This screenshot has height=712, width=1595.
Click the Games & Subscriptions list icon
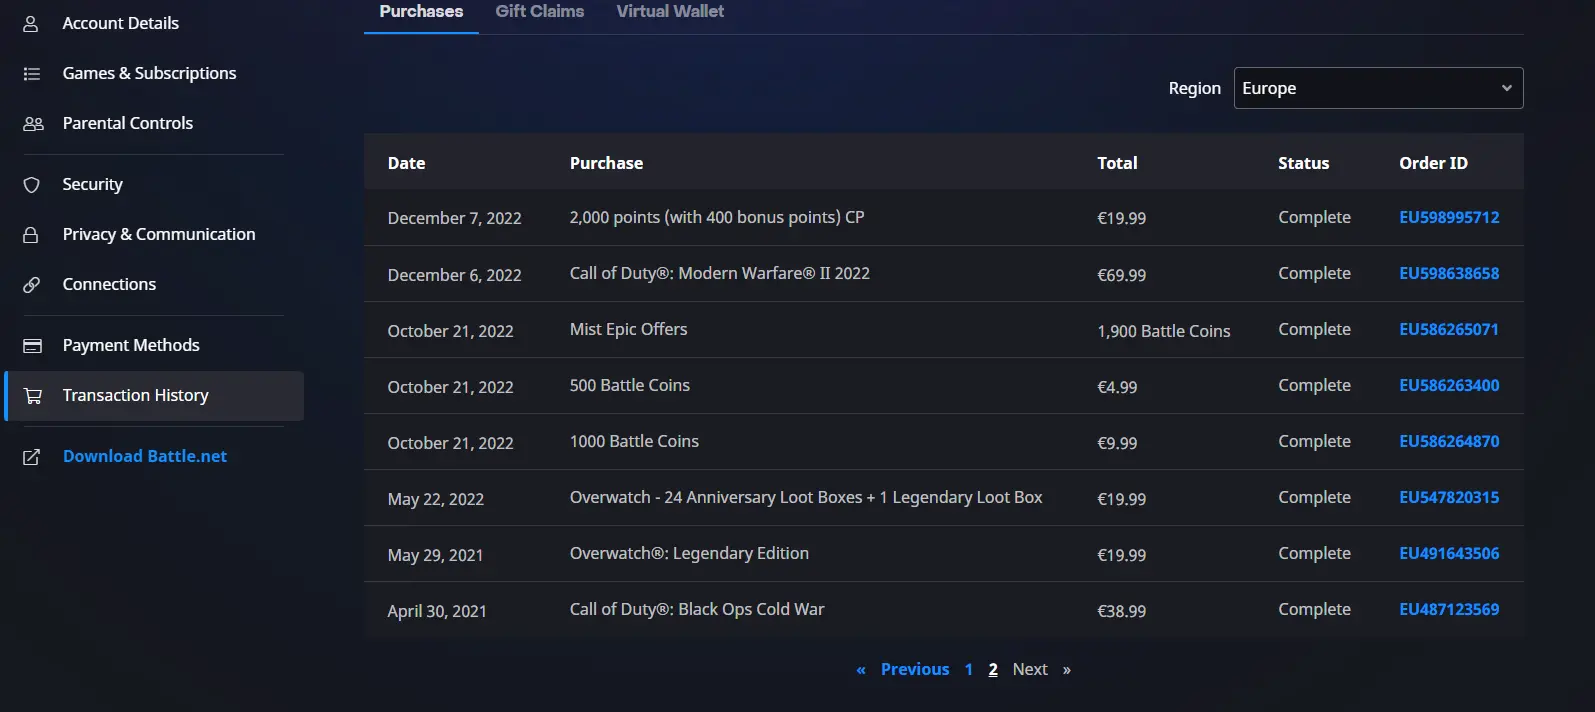point(32,73)
